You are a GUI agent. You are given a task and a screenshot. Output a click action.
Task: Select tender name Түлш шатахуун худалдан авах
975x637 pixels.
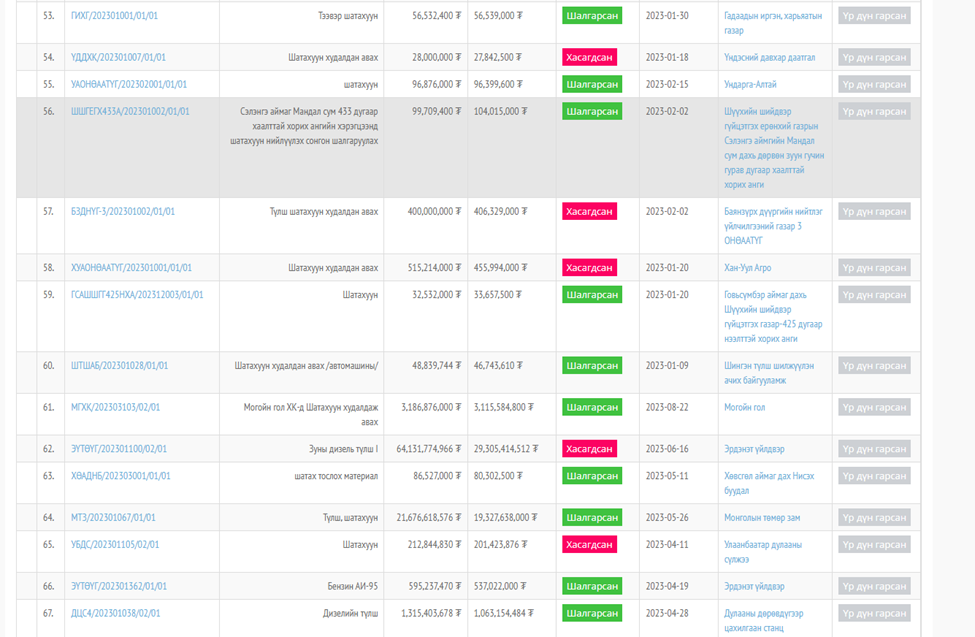[x=324, y=212]
